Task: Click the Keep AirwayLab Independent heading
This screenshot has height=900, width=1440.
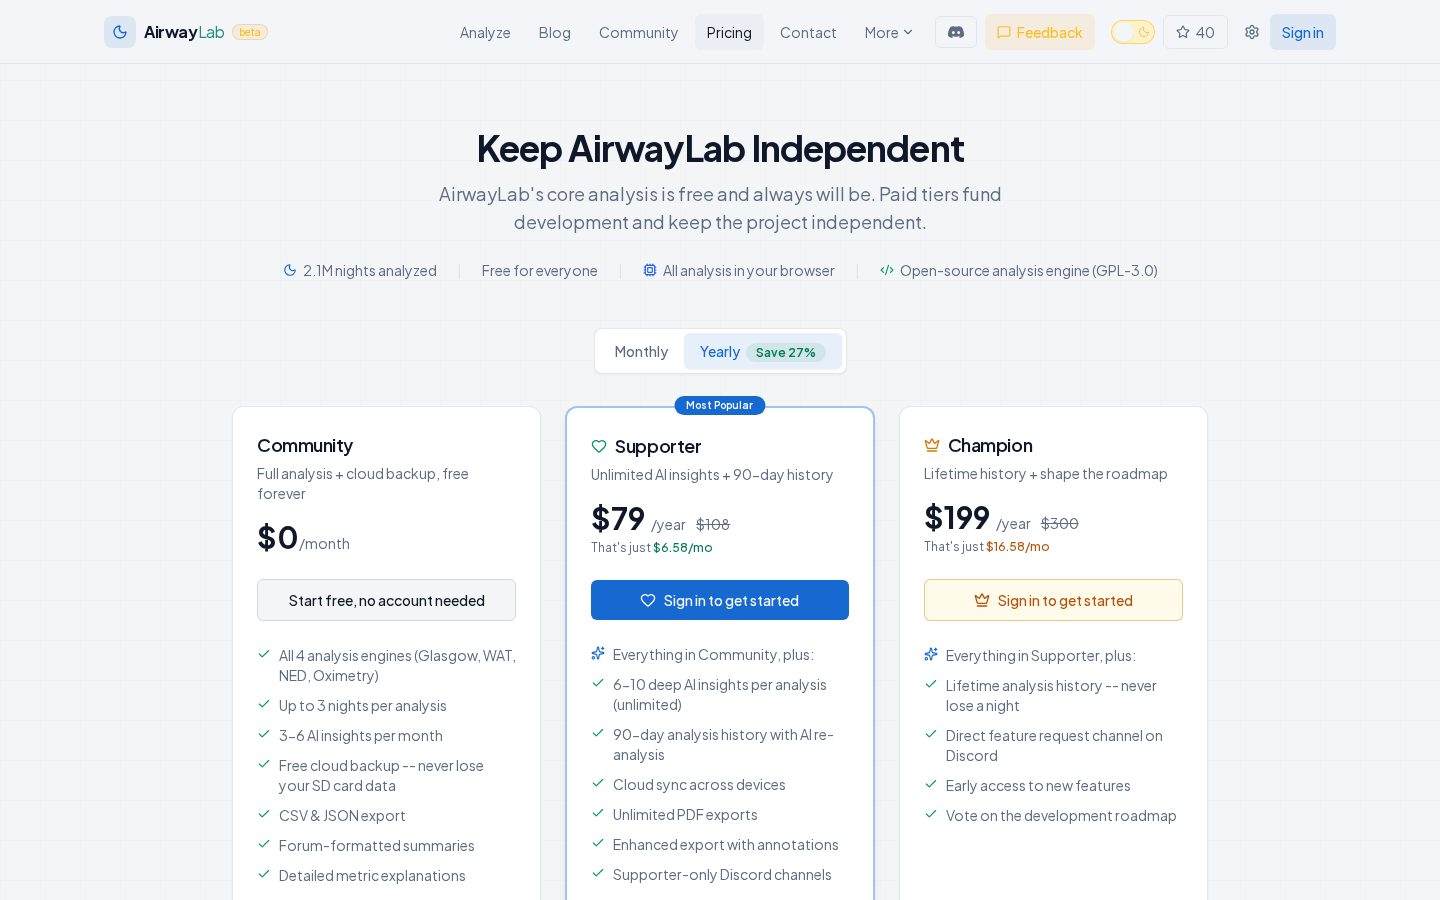Action: click(720, 148)
